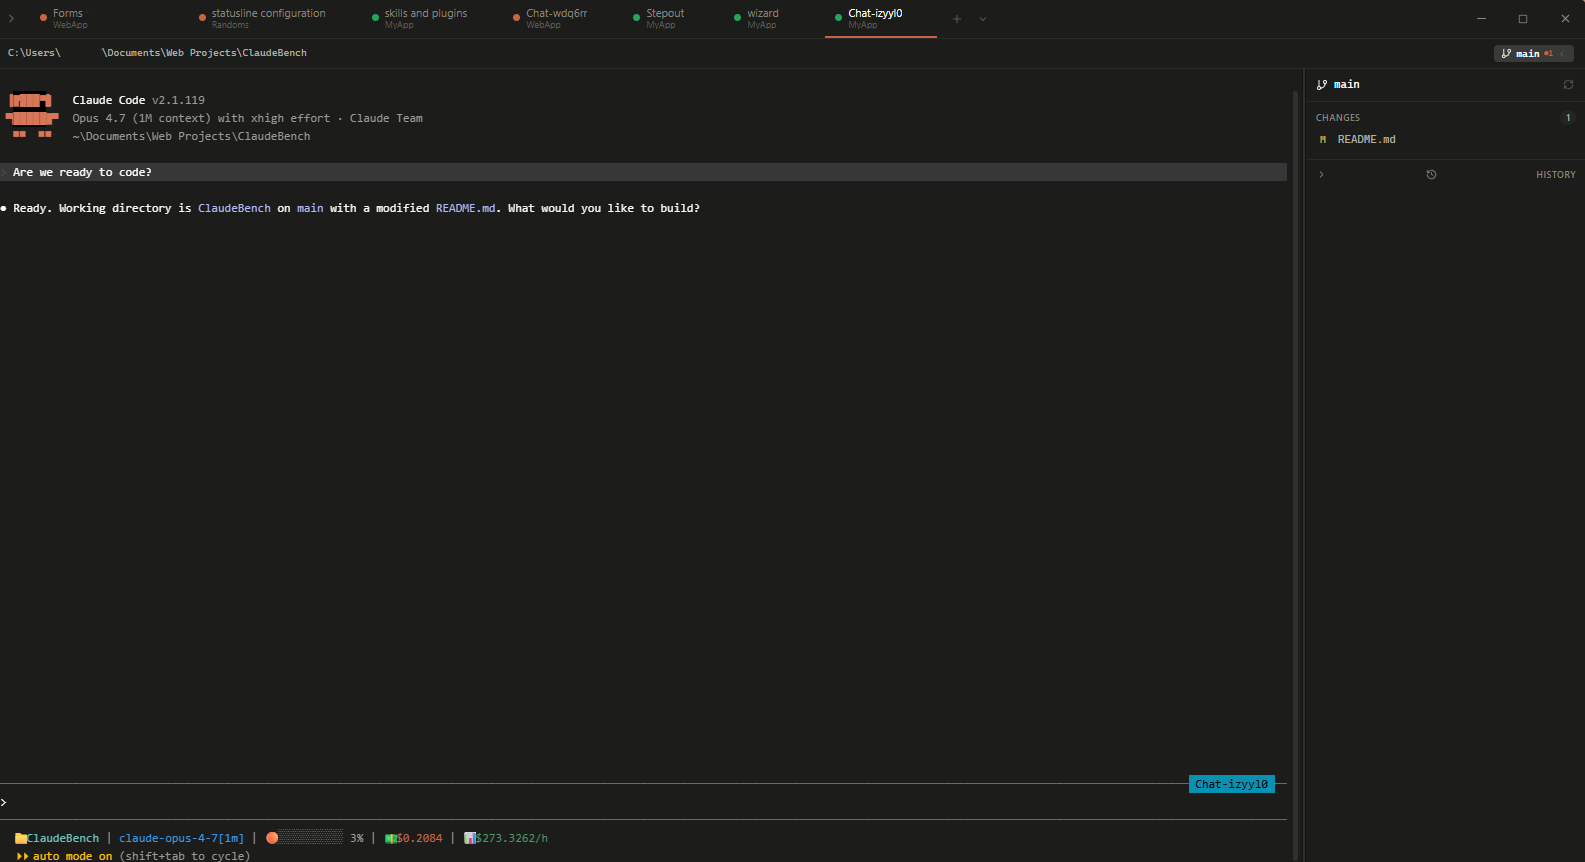Focus the terminal prompt input line
Image resolution: width=1585 pixels, height=862 pixels.
coord(643,802)
